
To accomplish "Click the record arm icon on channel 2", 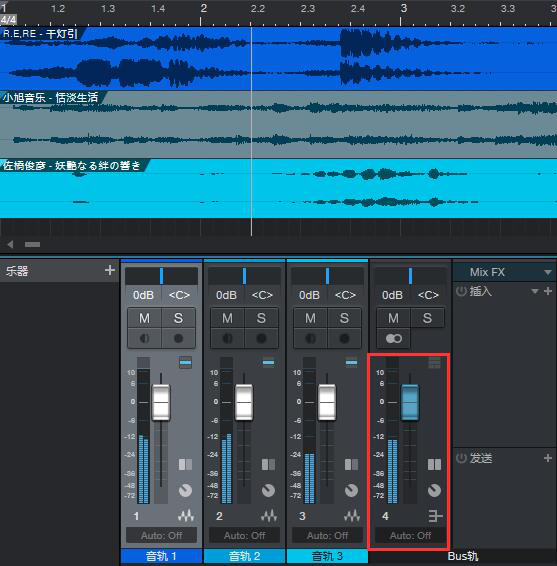I will (261, 339).
